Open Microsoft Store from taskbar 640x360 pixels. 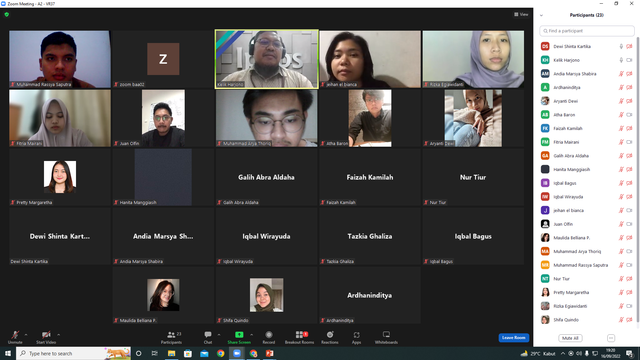coord(188,353)
